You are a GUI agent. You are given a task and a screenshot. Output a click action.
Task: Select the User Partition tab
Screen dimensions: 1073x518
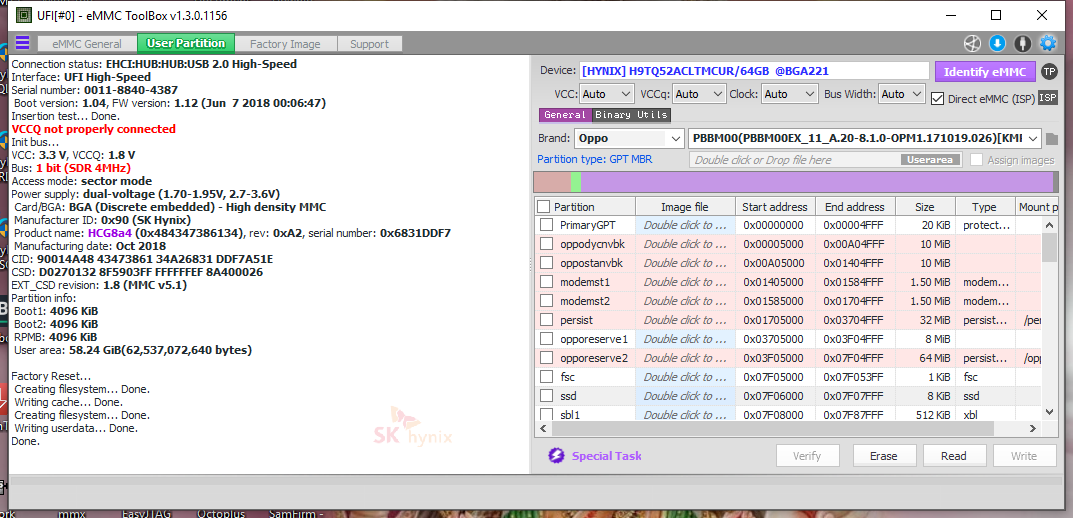[x=185, y=43]
